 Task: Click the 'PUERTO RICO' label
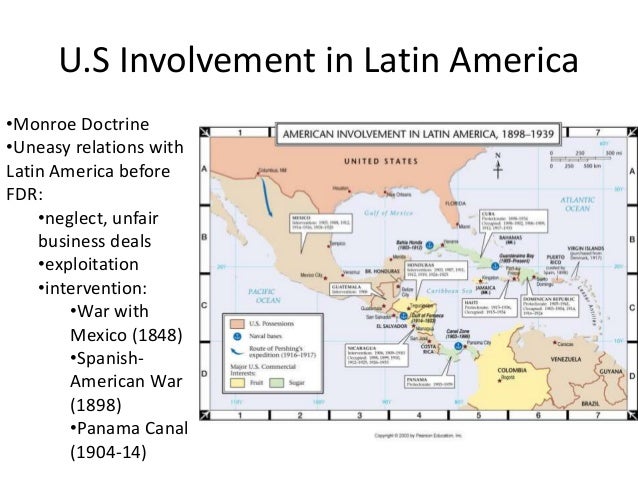coord(555,259)
